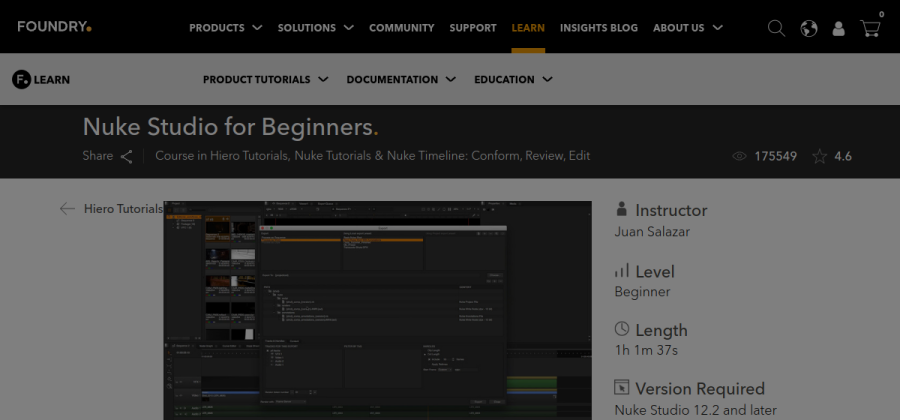
Task: Click the F. Learn logo
Action: [x=41, y=80]
